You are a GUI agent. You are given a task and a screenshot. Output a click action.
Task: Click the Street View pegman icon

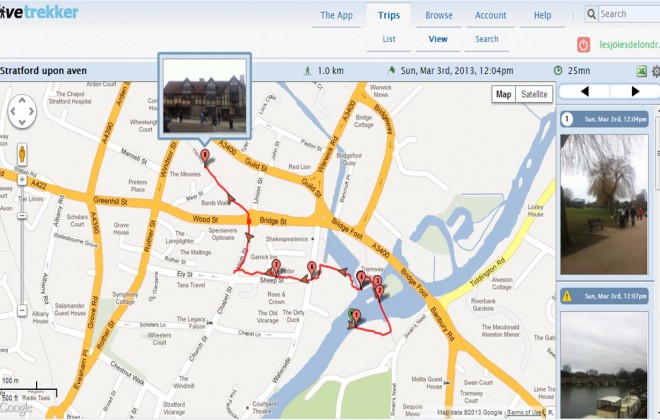(x=22, y=154)
